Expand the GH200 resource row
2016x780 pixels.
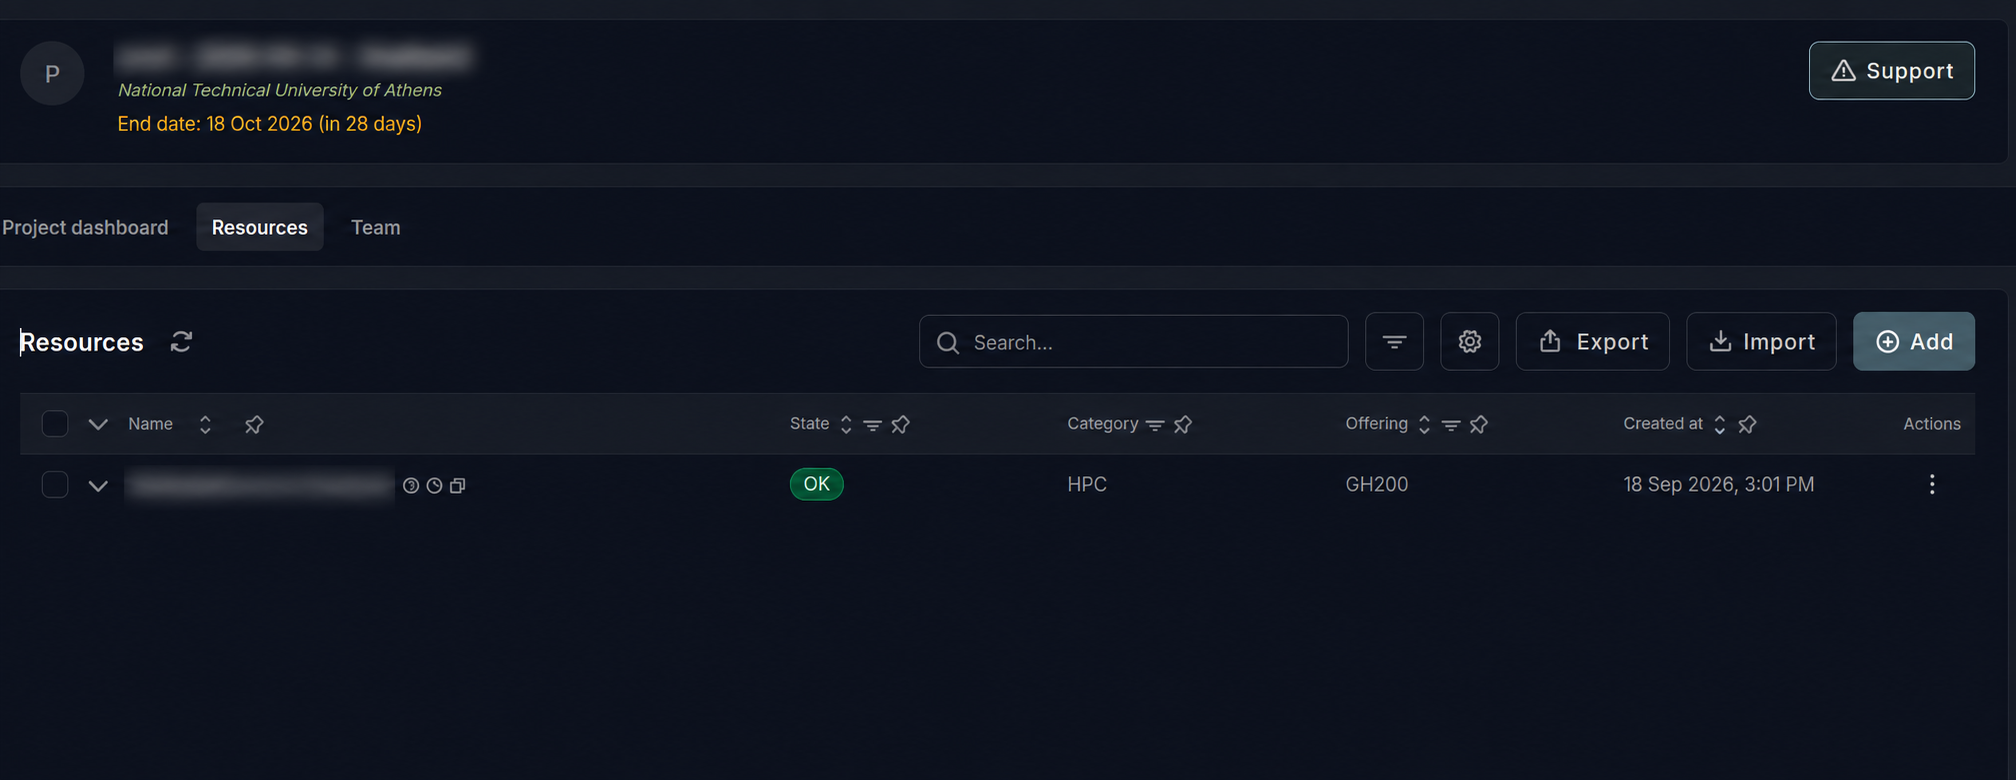tap(98, 486)
